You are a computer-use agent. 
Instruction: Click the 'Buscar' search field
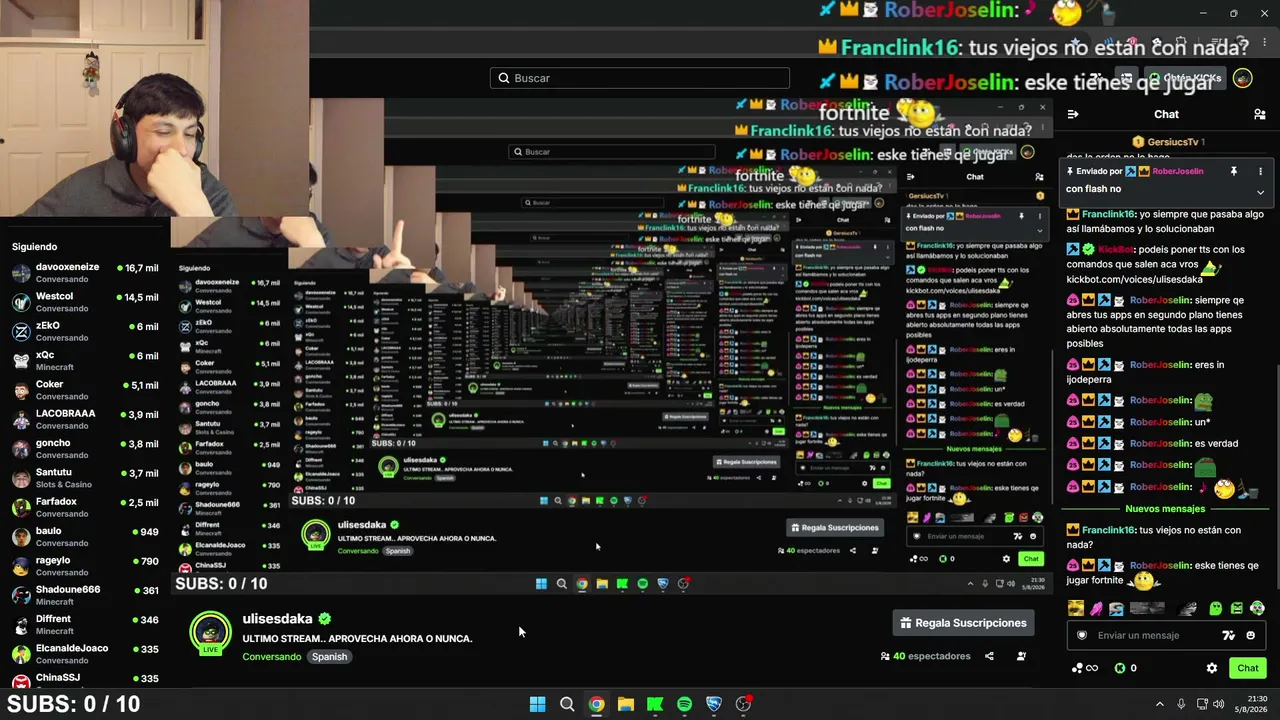tap(640, 78)
